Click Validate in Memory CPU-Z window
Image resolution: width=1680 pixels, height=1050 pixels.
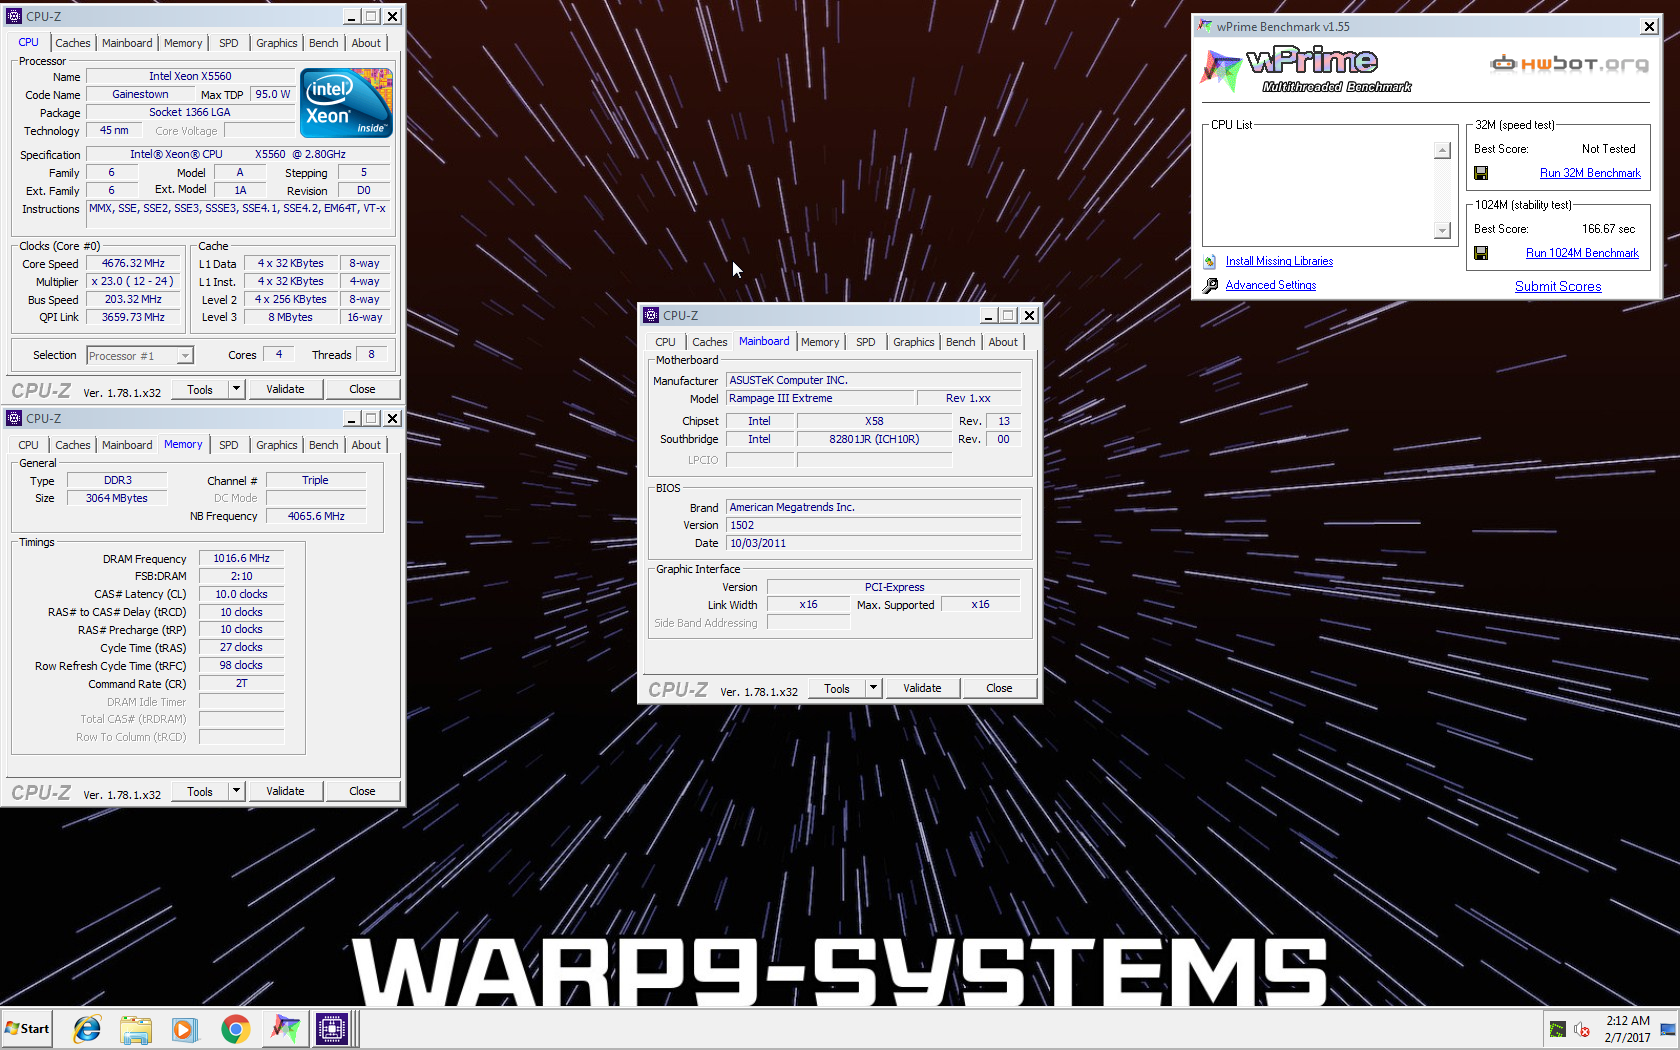point(285,791)
